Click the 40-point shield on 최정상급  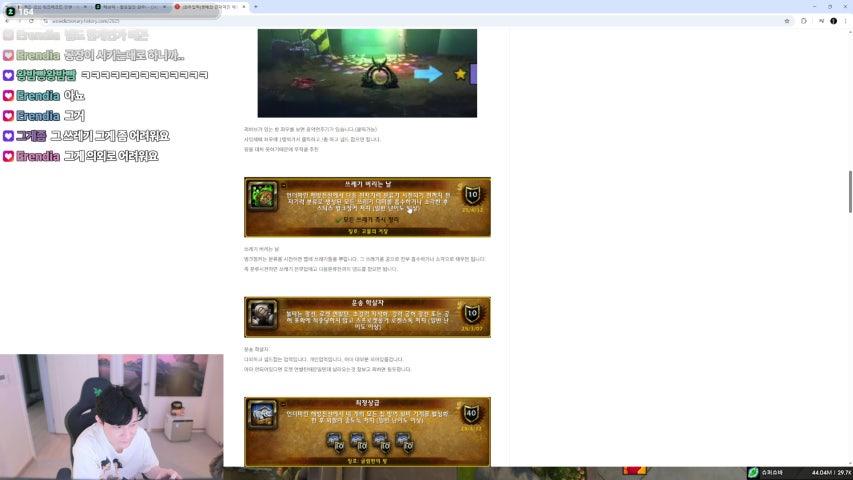[x=472, y=413]
